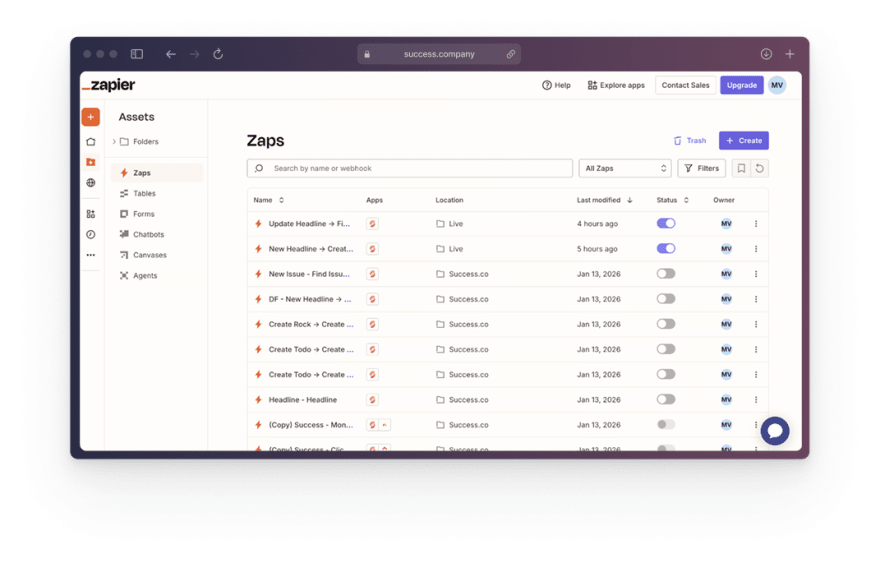Focus the Search by name or webhook field
880x563 pixels.
coord(410,168)
